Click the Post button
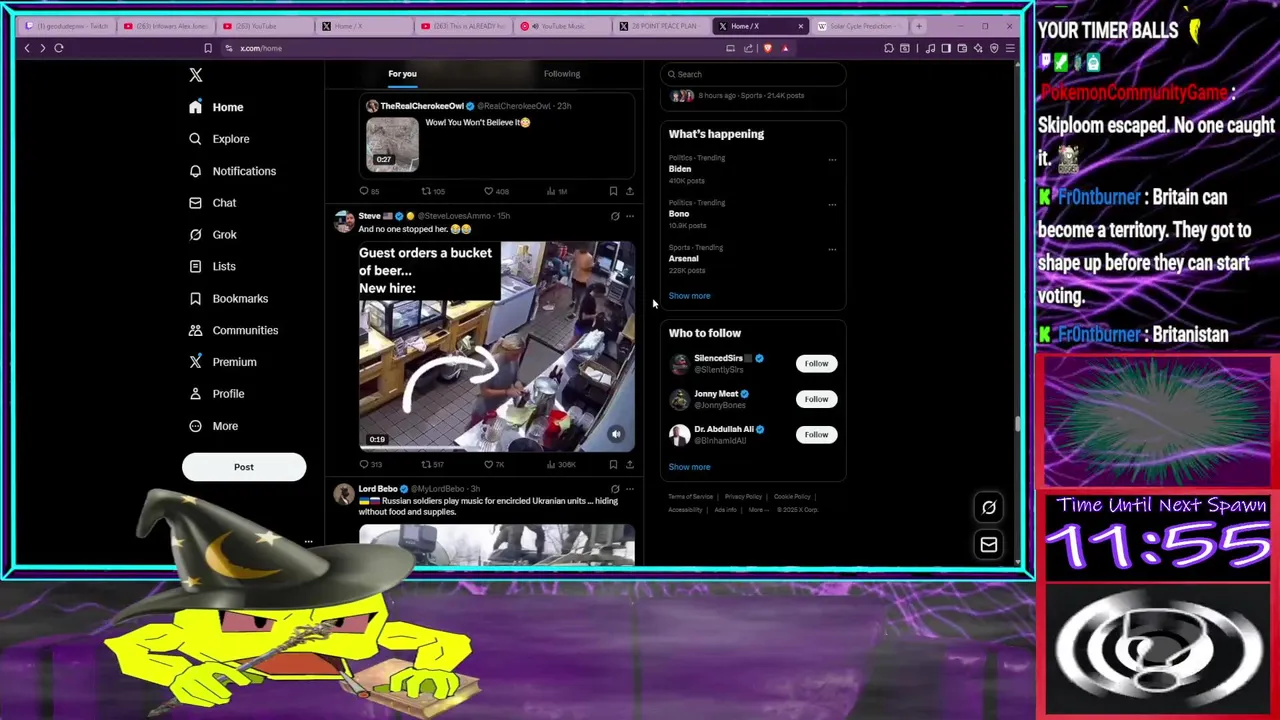 pos(244,467)
